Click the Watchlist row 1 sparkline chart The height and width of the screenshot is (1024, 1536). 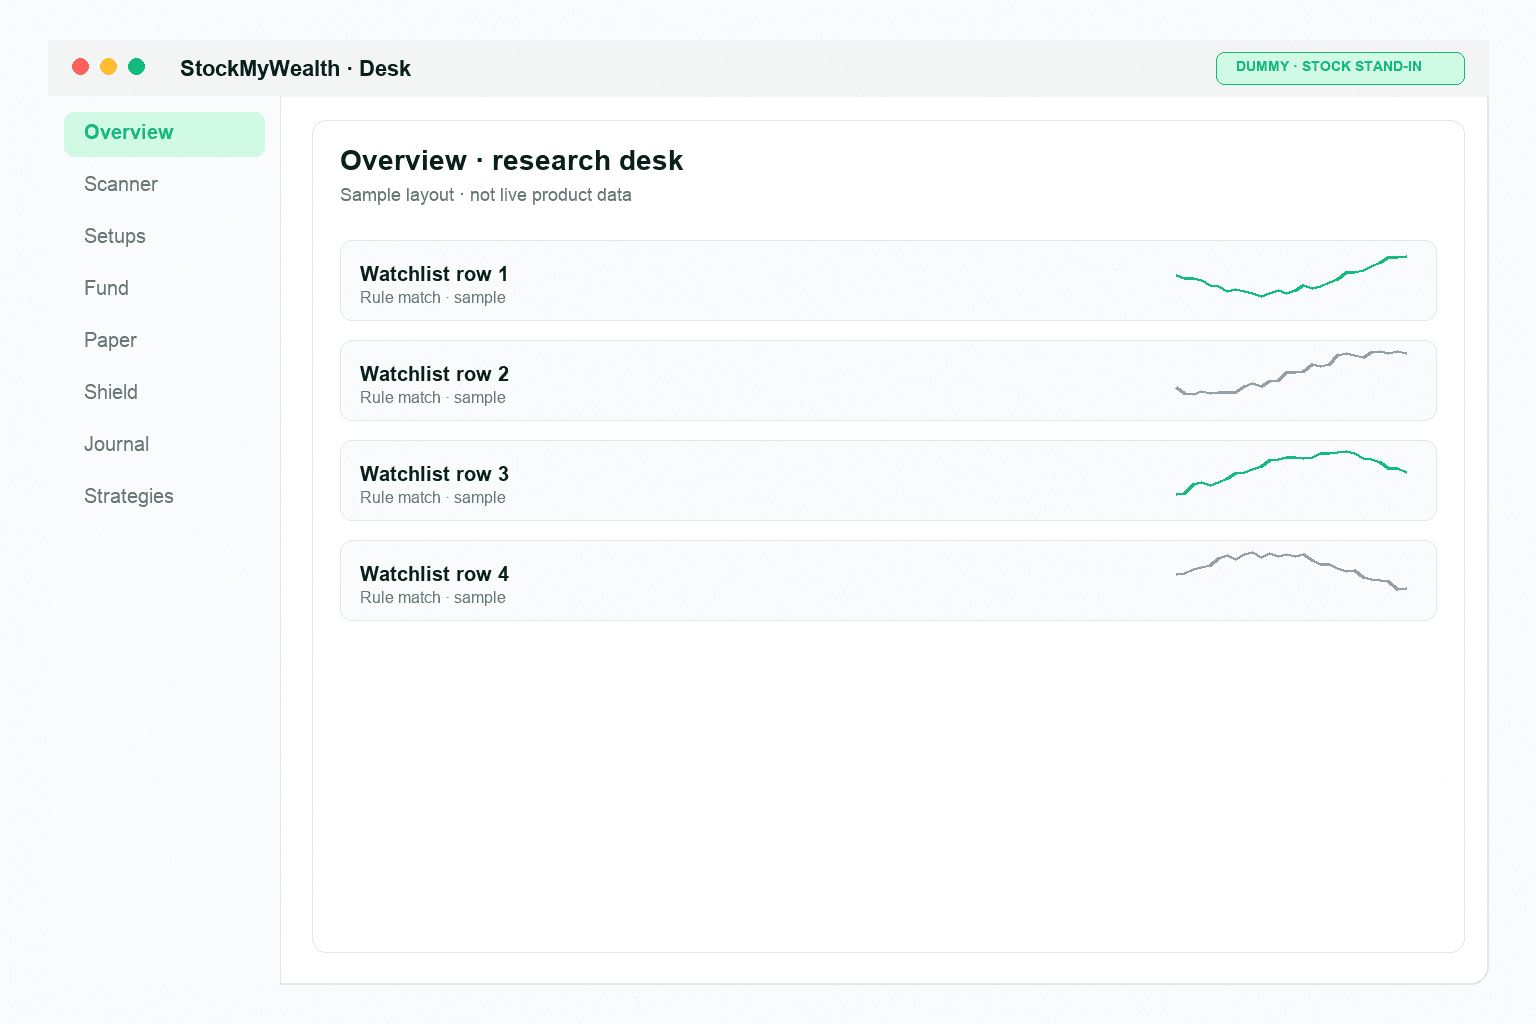(x=1291, y=277)
